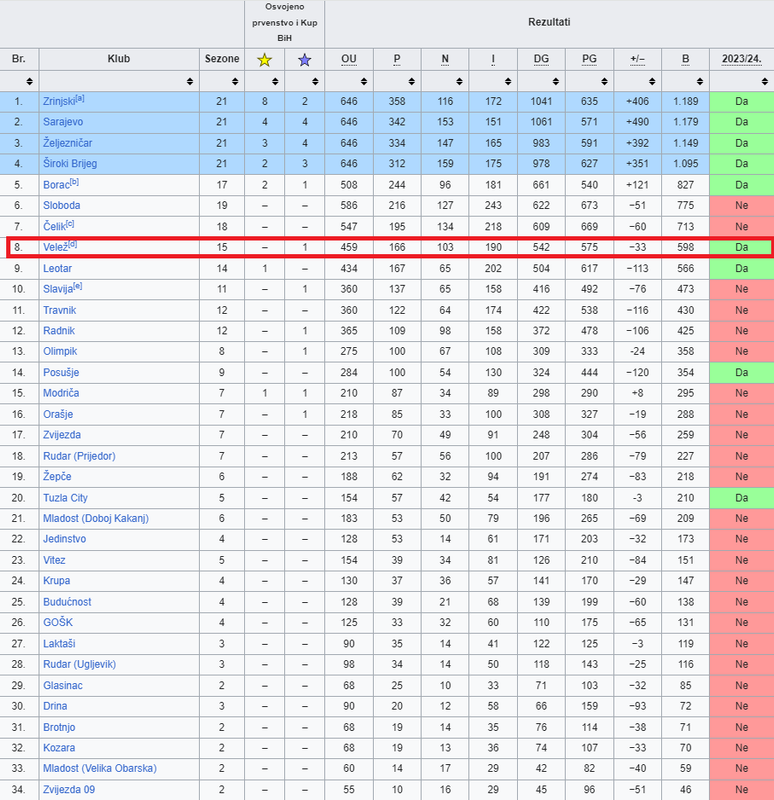The height and width of the screenshot is (800, 774).
Task: Open the Modriča club link
Action: click(61, 393)
